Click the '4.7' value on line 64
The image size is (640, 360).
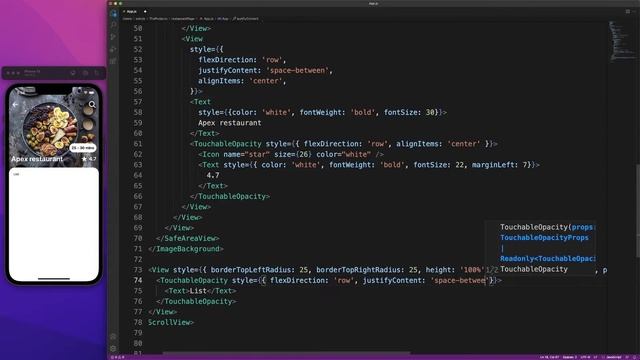click(x=213, y=175)
